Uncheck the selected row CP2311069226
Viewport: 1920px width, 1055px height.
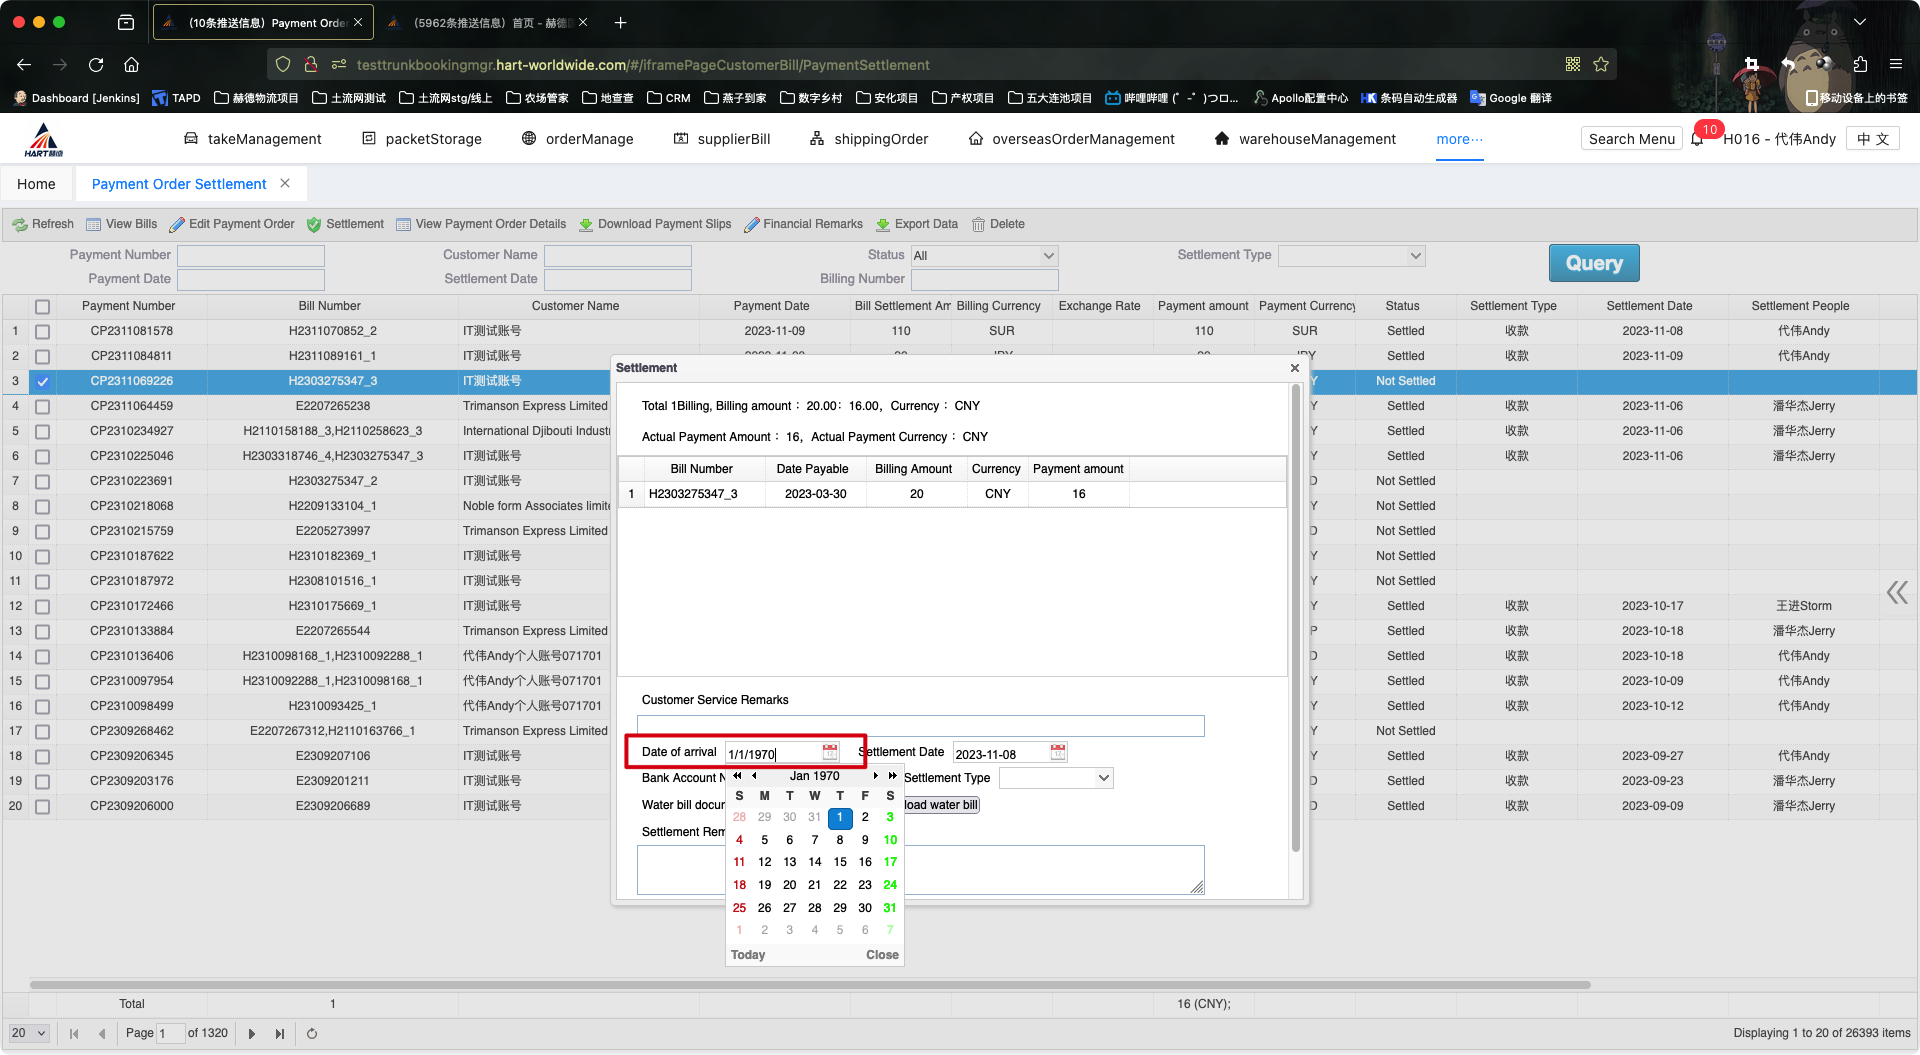42,381
